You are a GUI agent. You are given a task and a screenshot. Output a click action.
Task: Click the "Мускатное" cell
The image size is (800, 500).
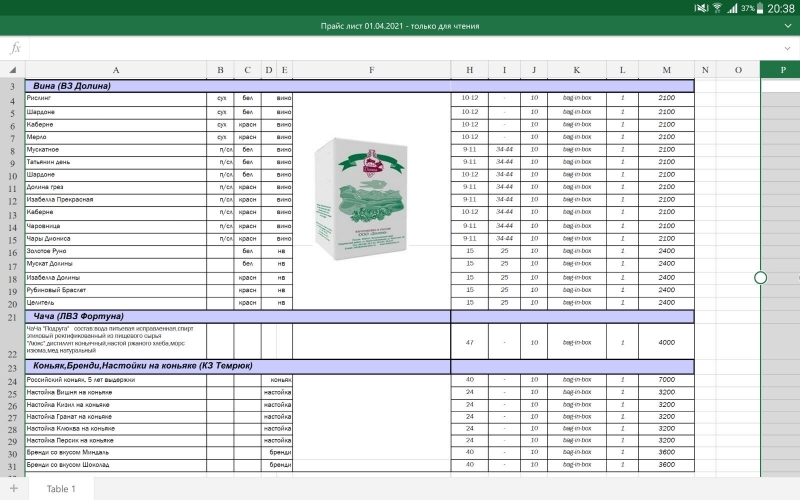pos(116,150)
